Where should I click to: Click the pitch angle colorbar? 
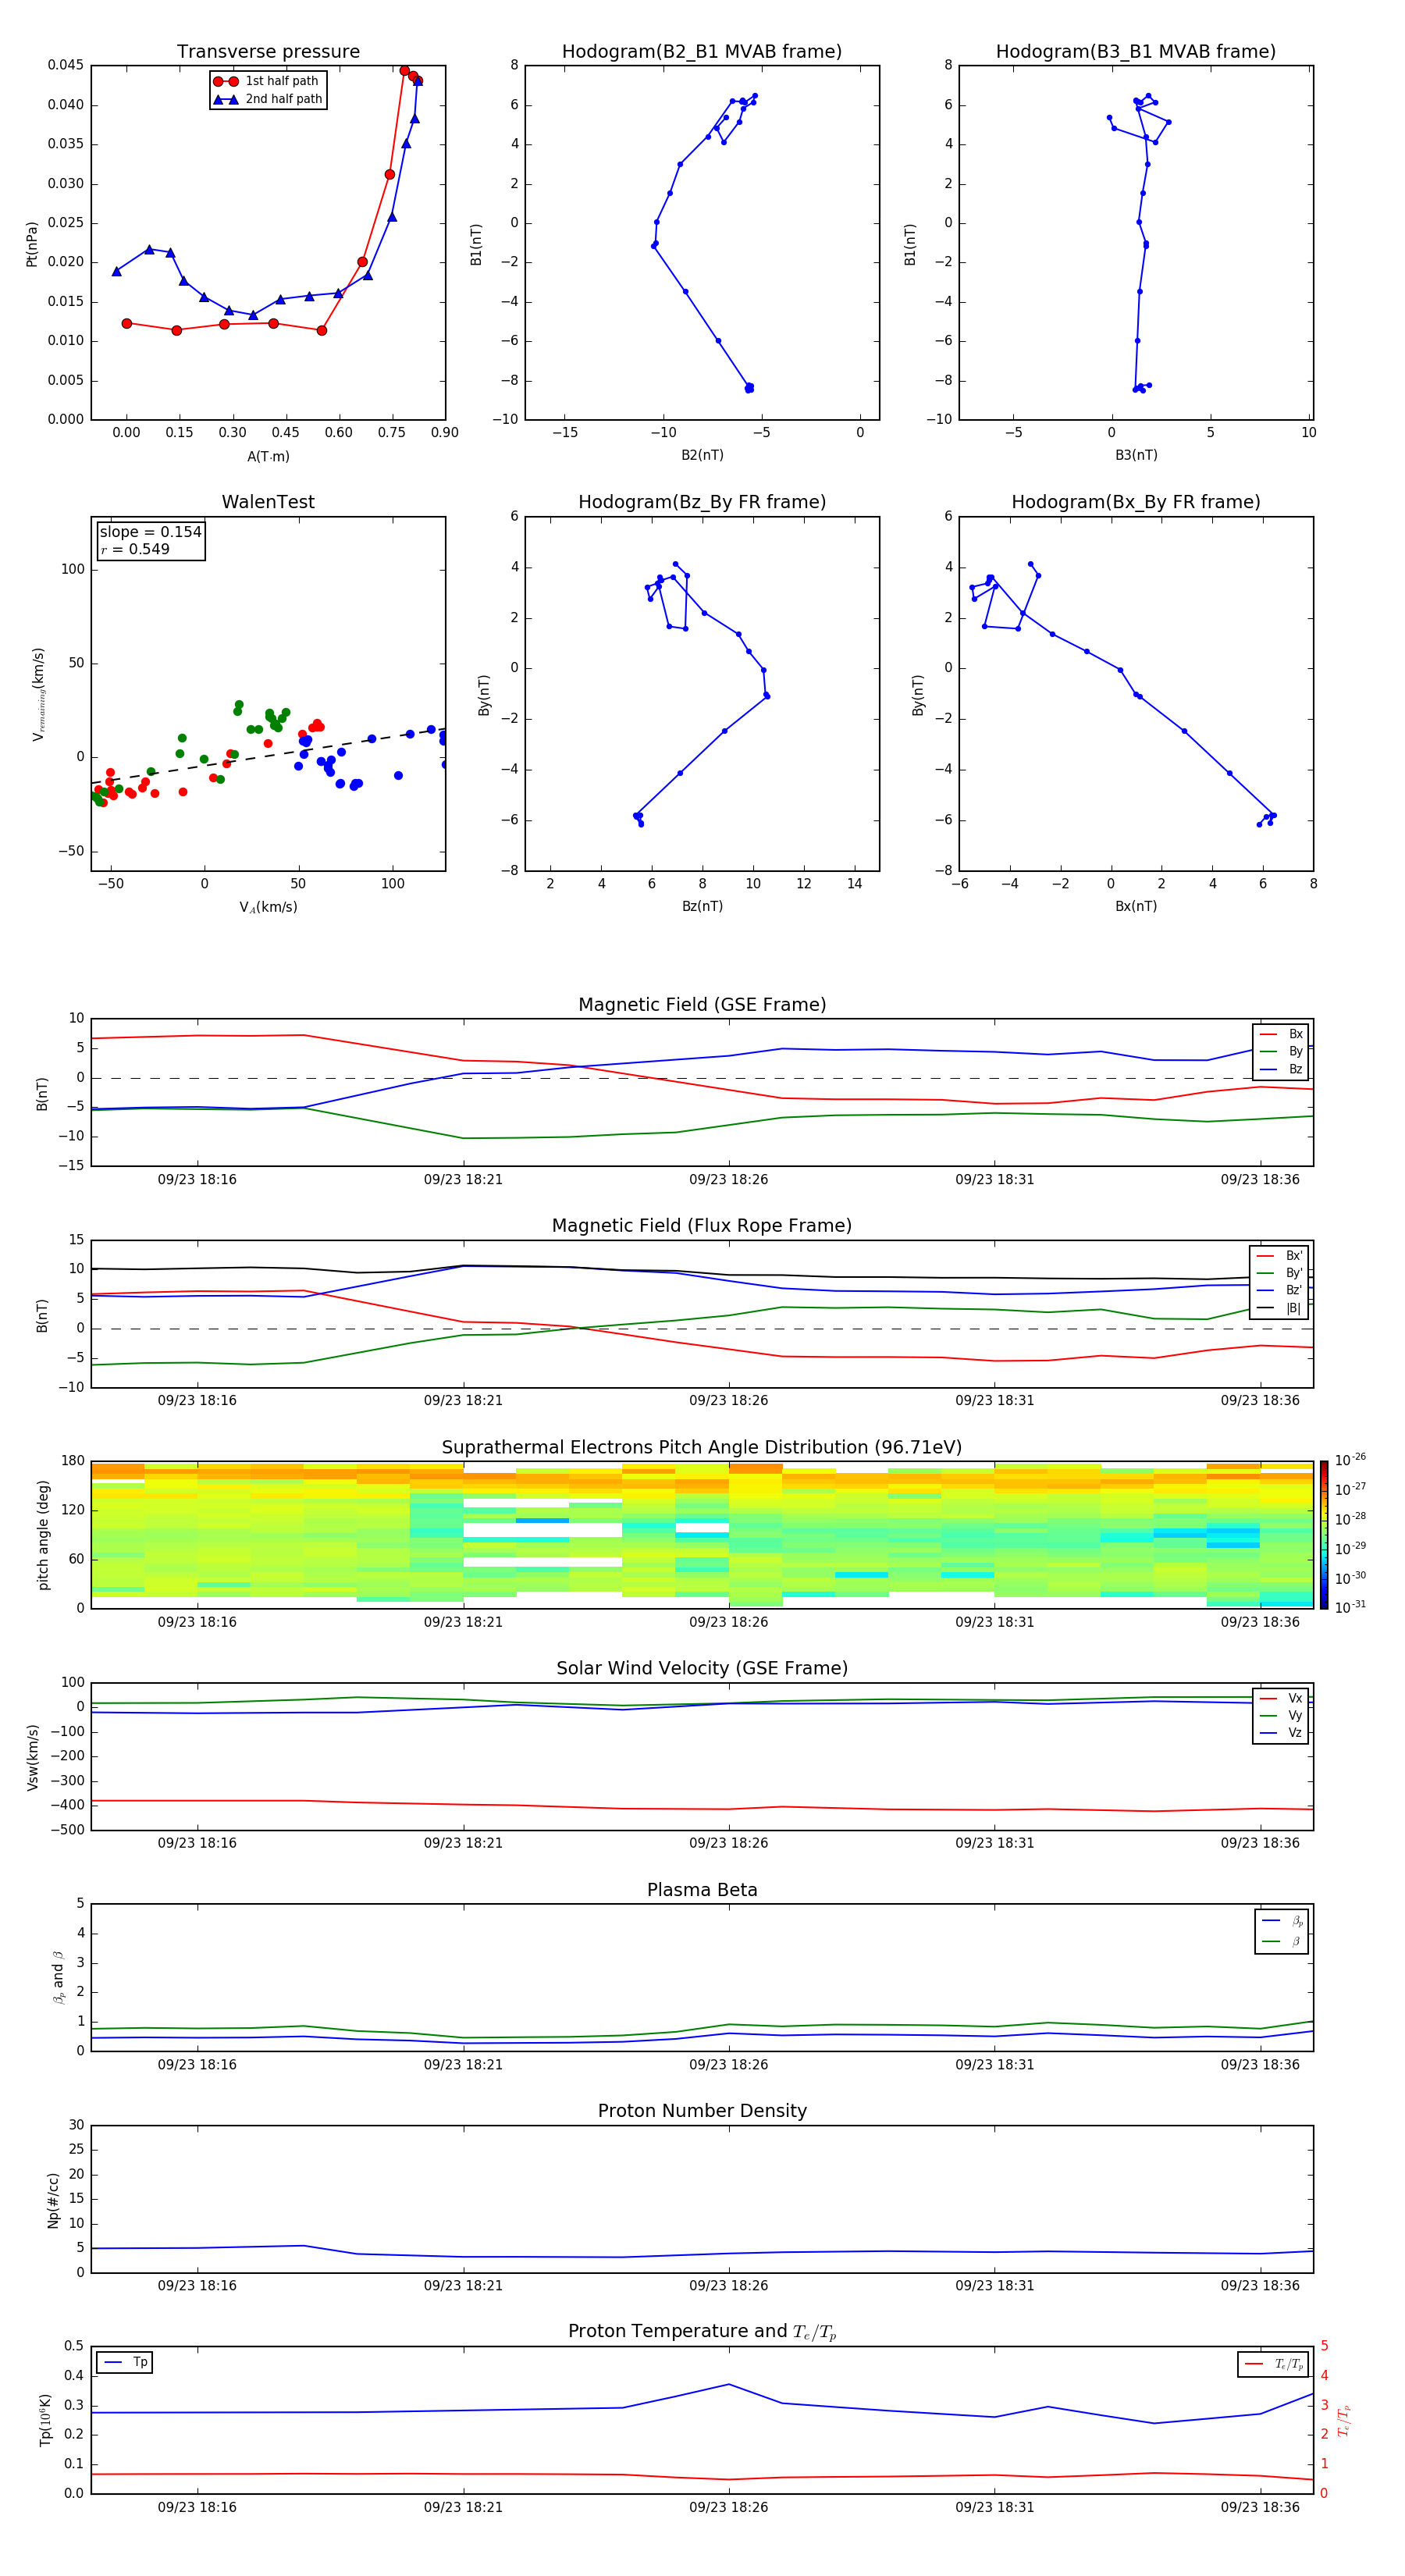point(1324,1535)
